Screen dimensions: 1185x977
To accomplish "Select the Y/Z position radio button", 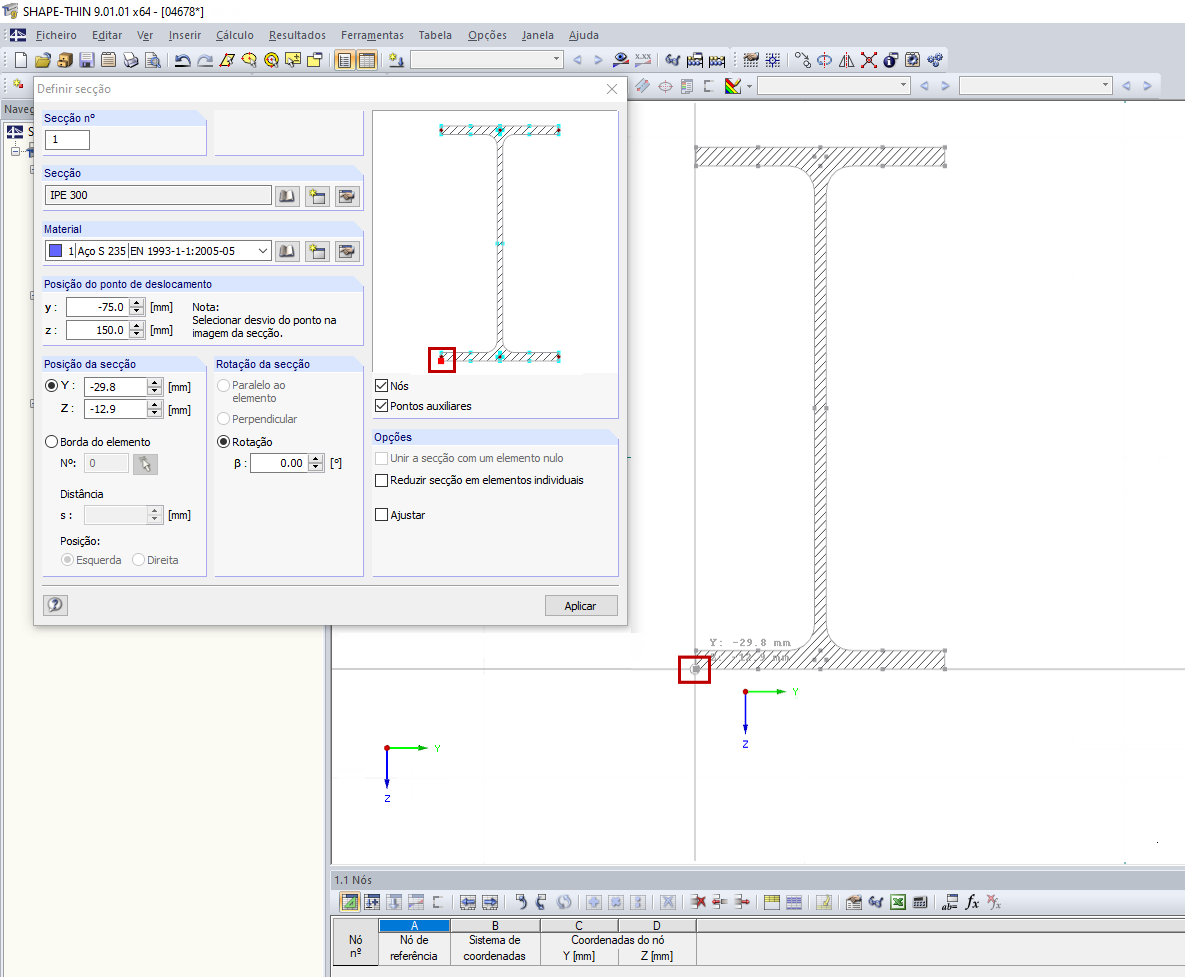I will click(x=51, y=385).
